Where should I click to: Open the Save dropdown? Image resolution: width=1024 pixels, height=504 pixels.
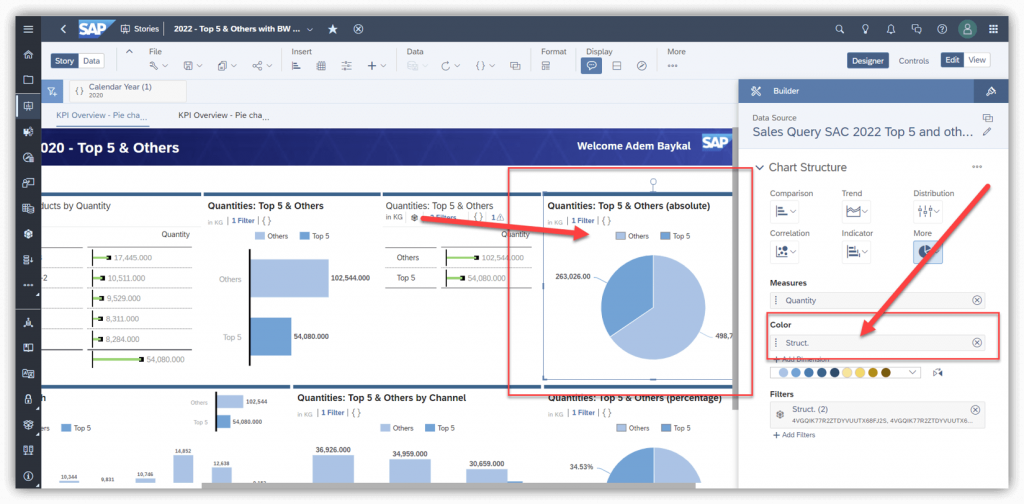[x=194, y=66]
